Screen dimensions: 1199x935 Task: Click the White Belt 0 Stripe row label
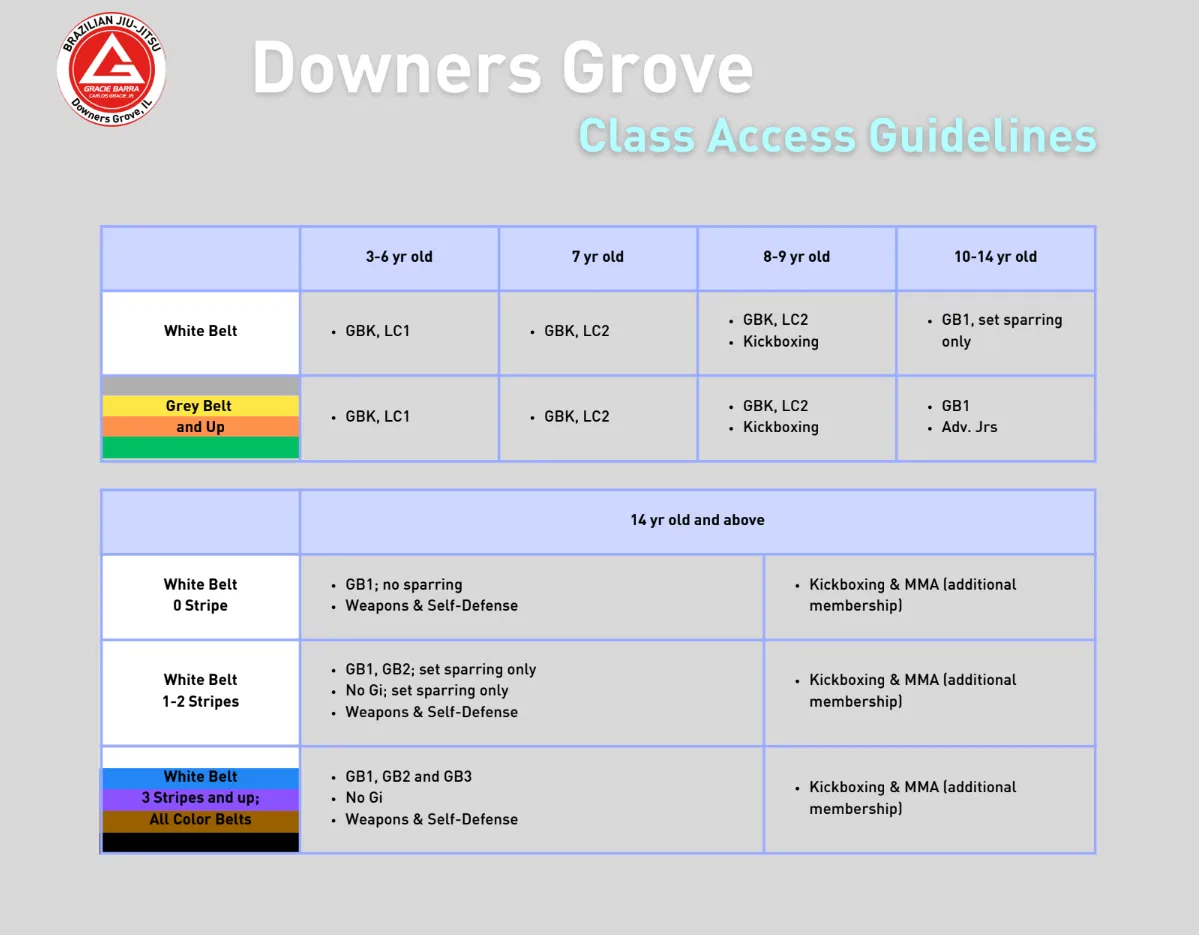click(x=199, y=595)
